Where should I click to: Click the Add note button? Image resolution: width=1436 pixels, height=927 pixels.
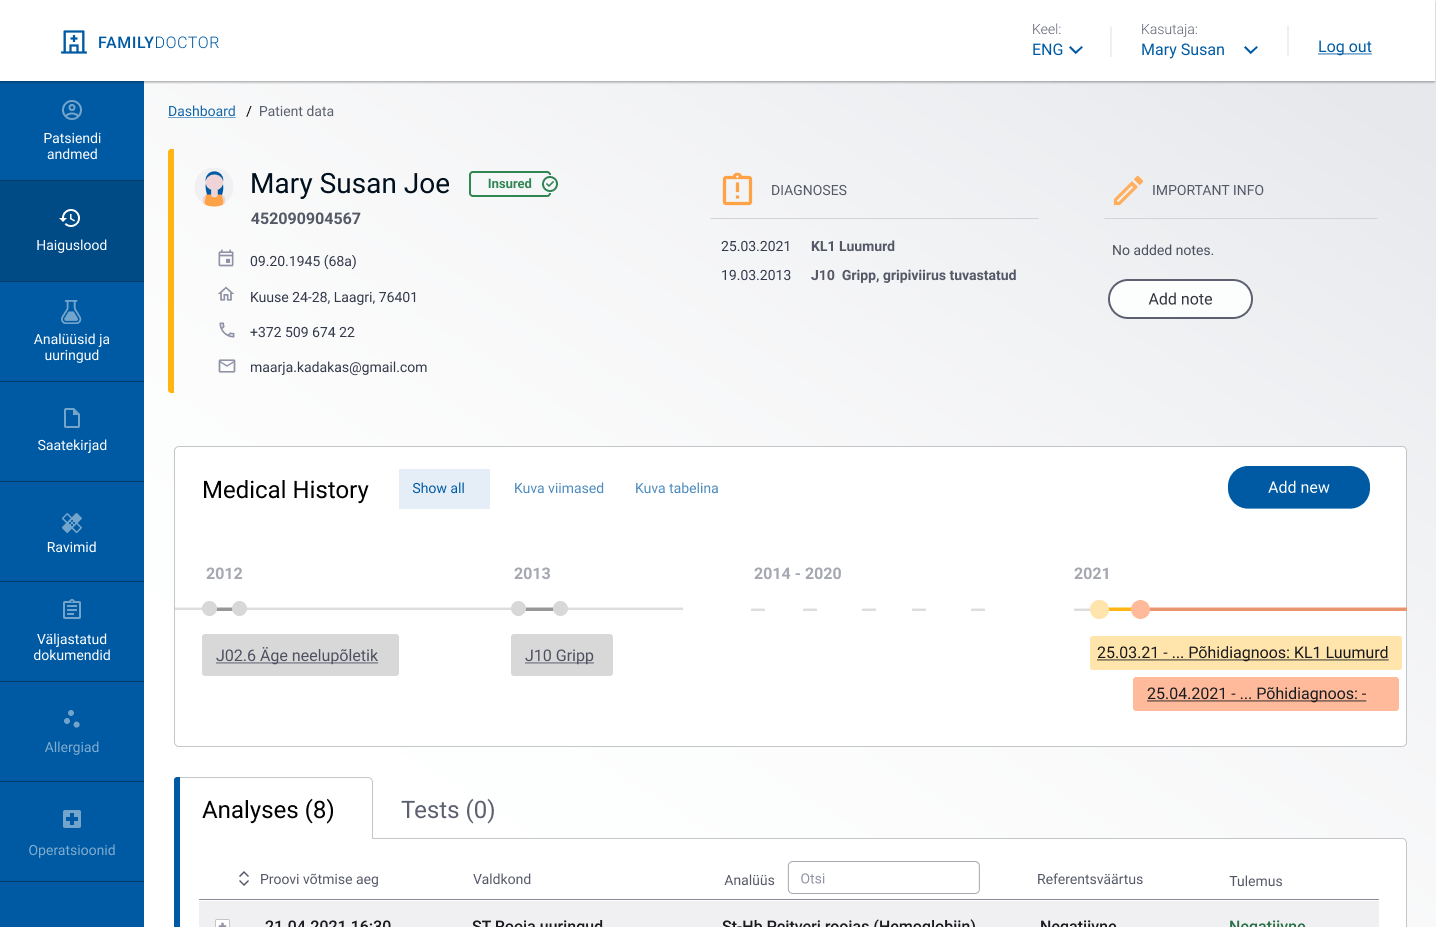(1180, 299)
